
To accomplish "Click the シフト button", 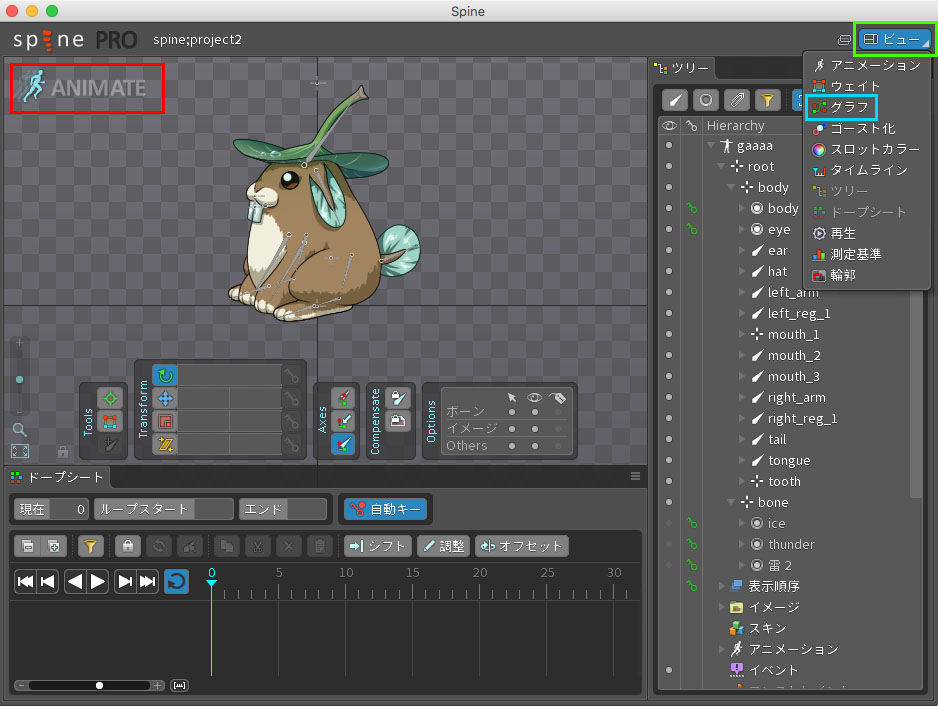I will click(x=377, y=546).
